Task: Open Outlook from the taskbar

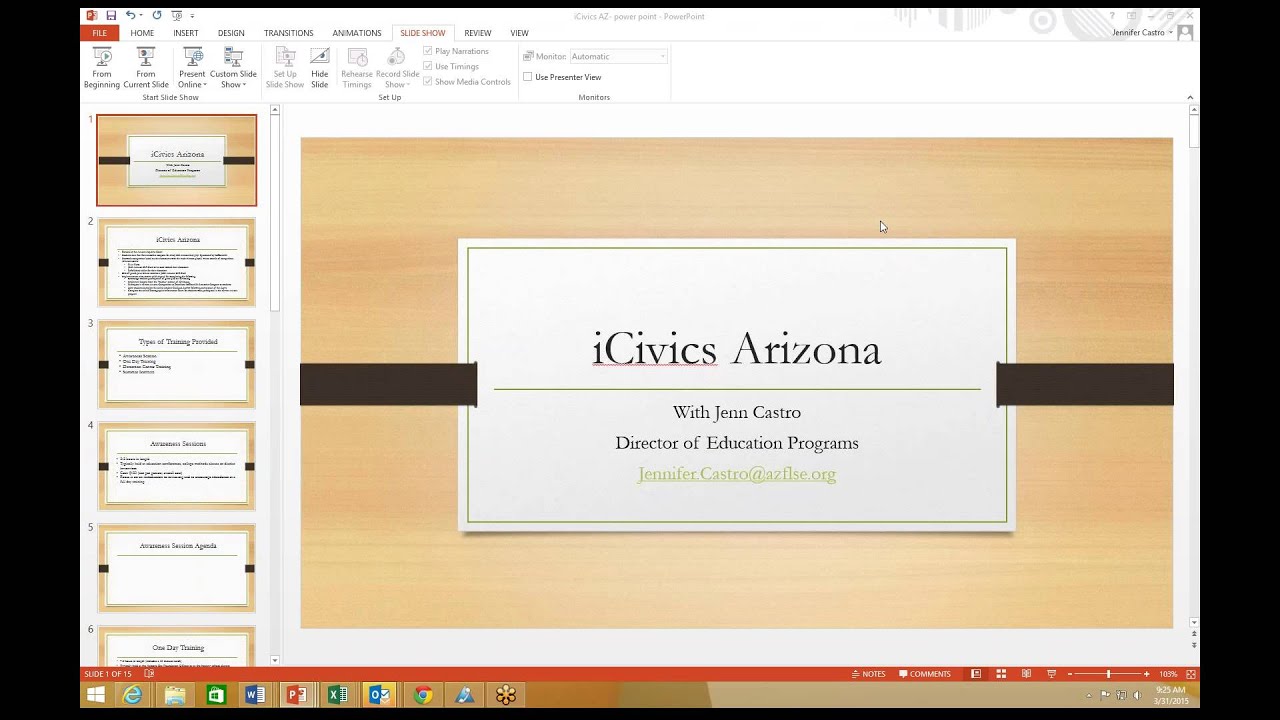Action: pos(379,694)
